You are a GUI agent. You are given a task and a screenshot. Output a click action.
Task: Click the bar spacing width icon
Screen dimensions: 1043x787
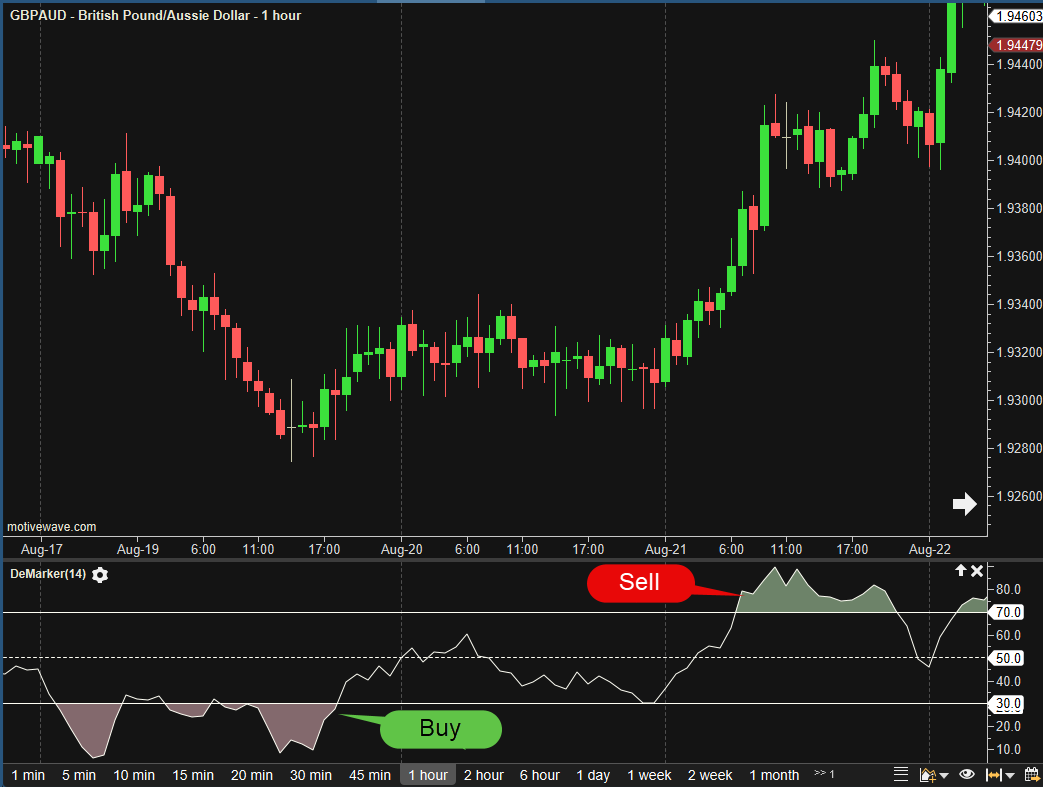pos(993,775)
